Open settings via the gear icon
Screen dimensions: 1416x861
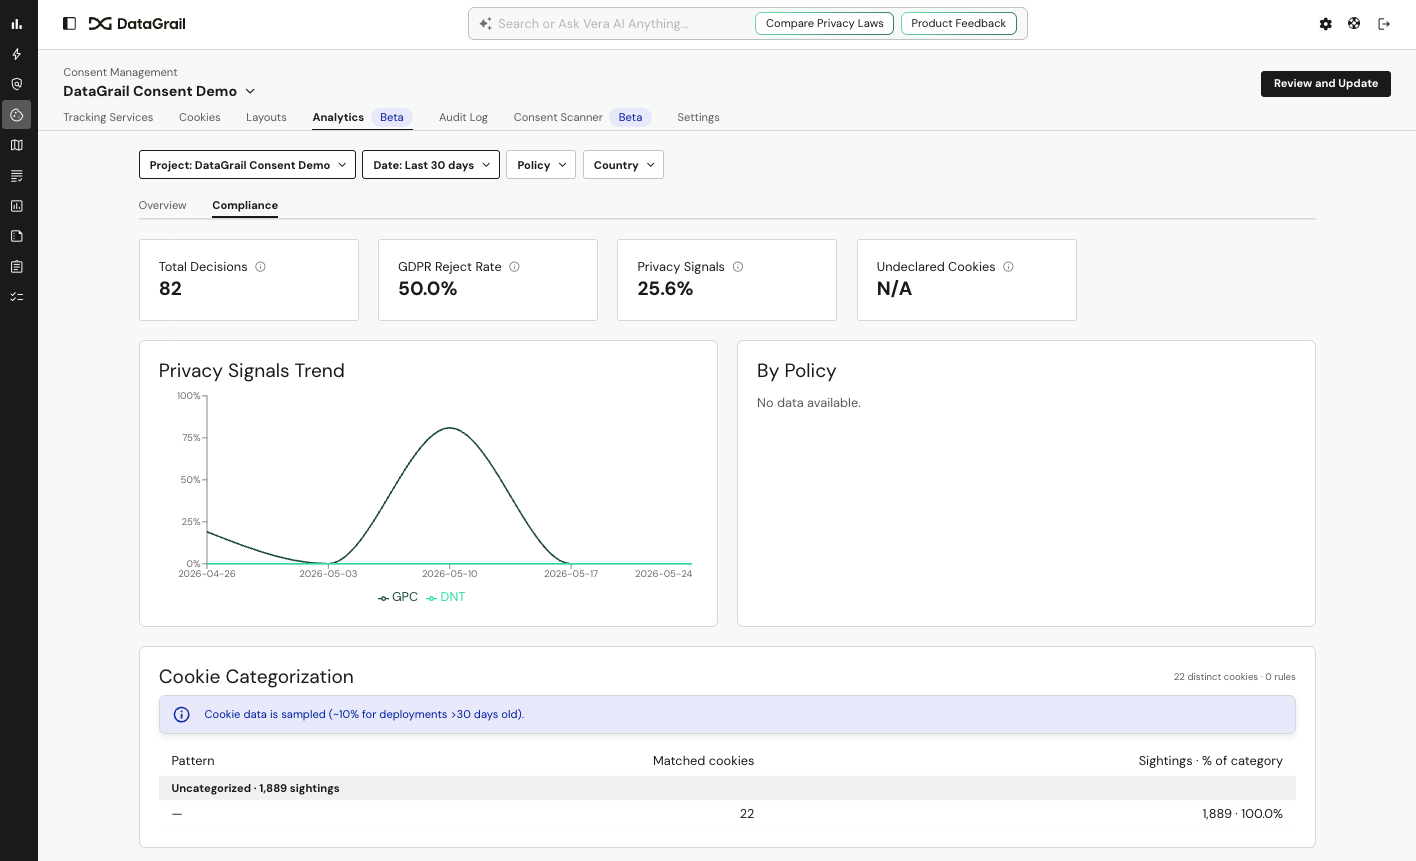point(1325,24)
